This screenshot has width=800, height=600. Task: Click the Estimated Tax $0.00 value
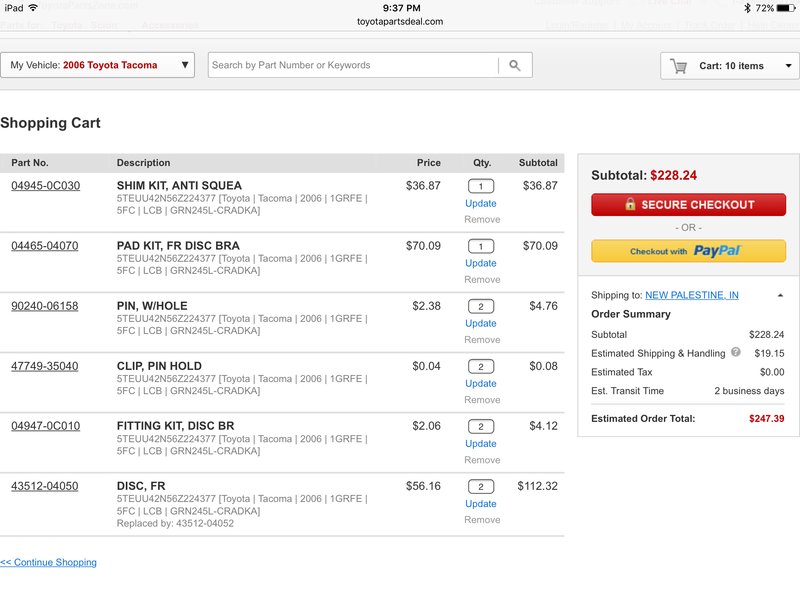772,372
